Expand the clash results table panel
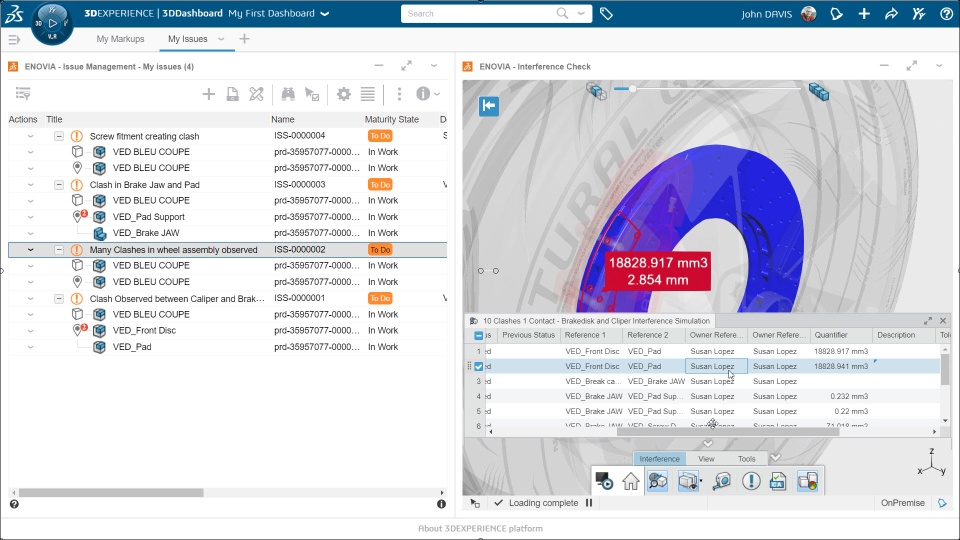Viewport: 960px width, 540px height. tap(928, 321)
